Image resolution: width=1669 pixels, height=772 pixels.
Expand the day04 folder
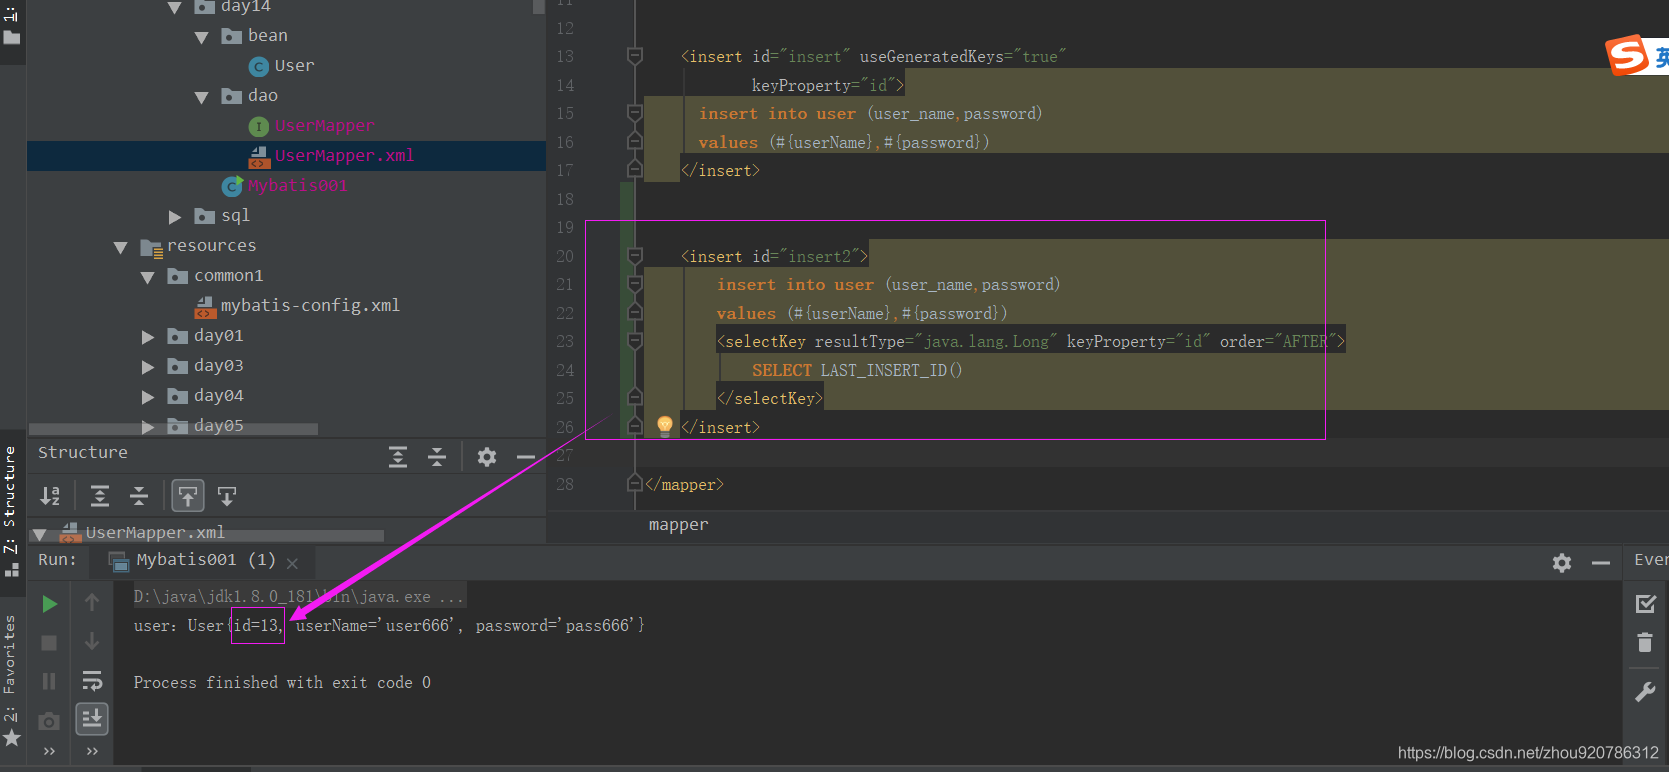click(x=148, y=397)
